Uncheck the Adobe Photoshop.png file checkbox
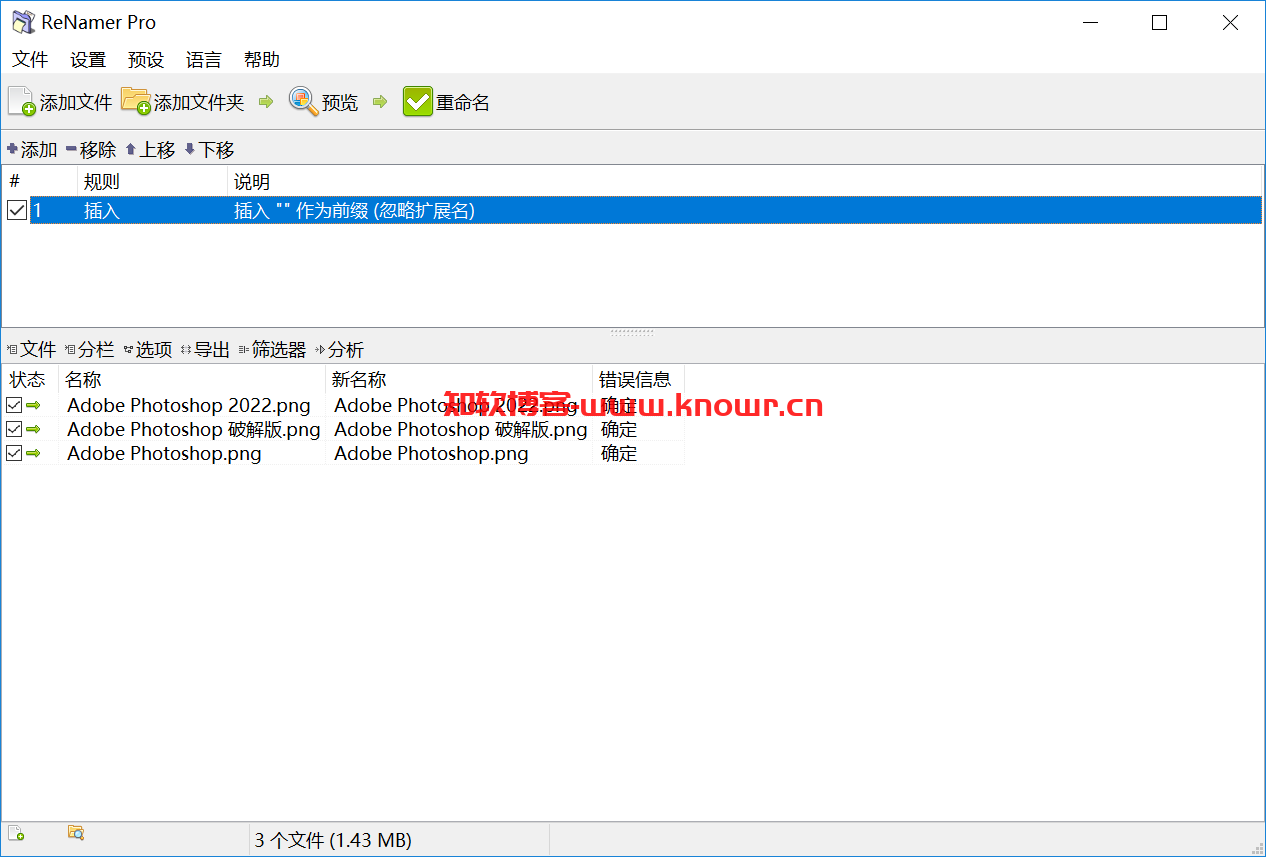 (x=14, y=453)
